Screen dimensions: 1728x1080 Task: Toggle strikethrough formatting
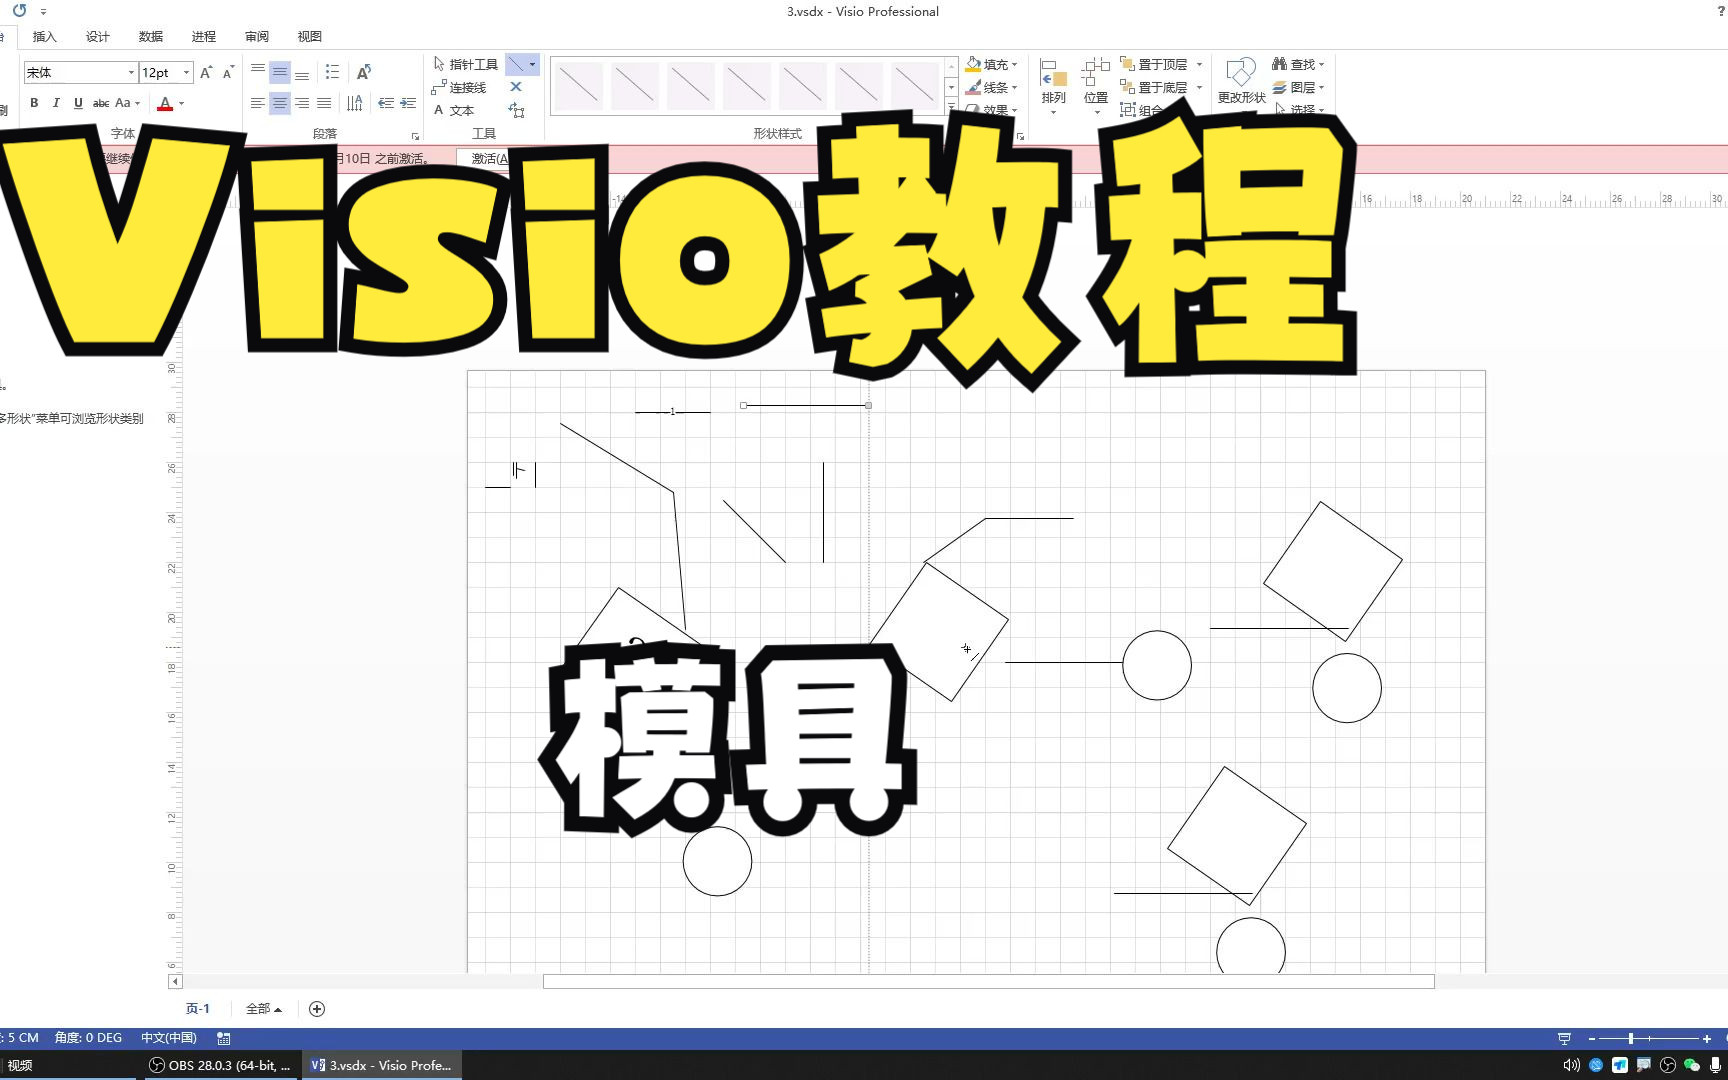pyautogui.click(x=101, y=103)
